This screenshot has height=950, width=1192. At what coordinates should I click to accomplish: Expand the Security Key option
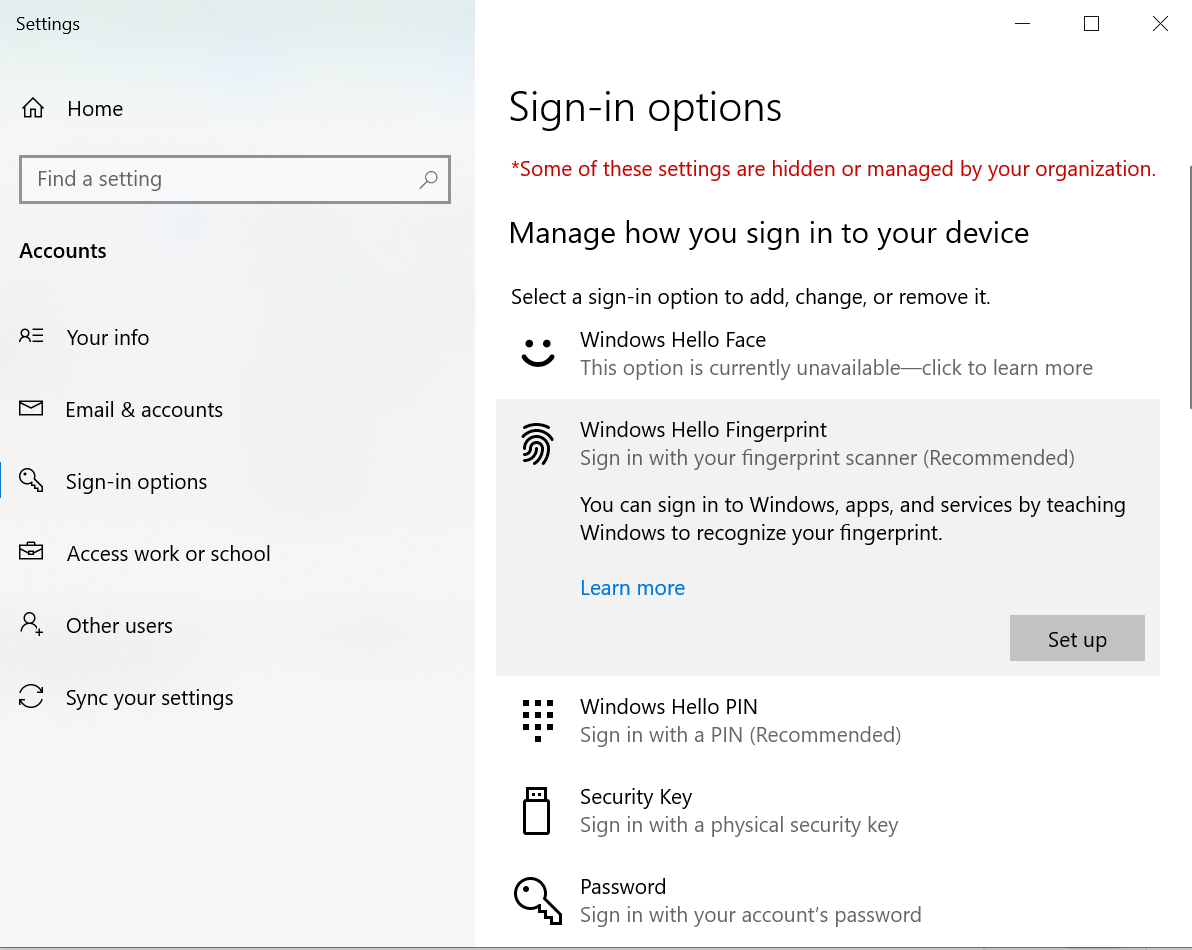coord(828,811)
